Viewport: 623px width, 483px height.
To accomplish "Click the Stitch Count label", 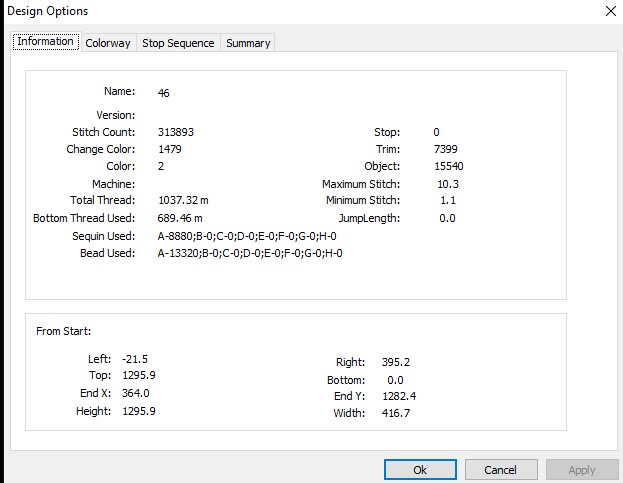I will 103,132.
